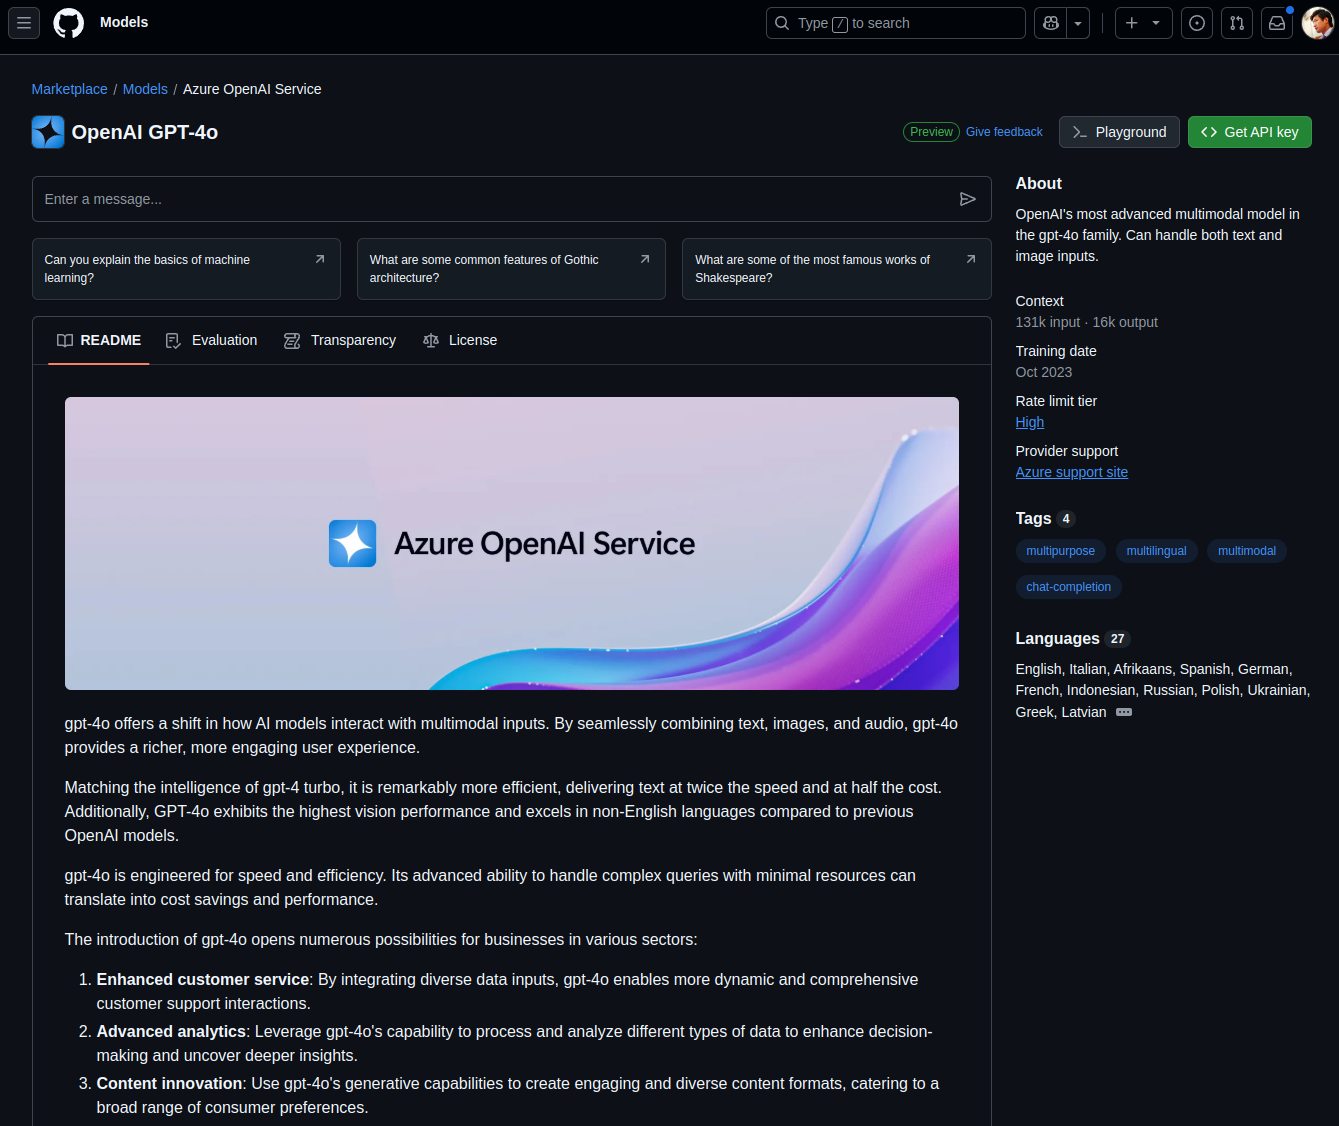
Task: Switch to the Transparency tab
Action: (x=340, y=340)
